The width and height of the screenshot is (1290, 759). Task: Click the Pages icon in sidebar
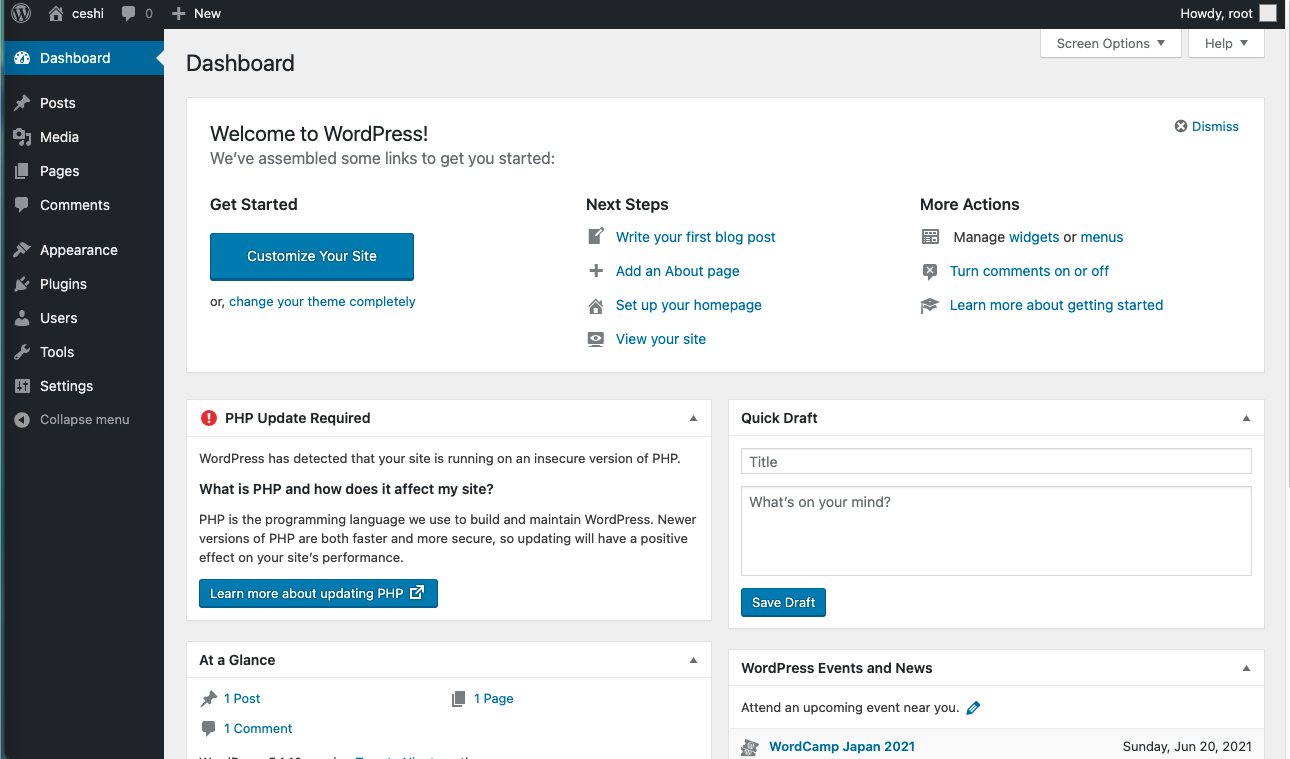22,171
